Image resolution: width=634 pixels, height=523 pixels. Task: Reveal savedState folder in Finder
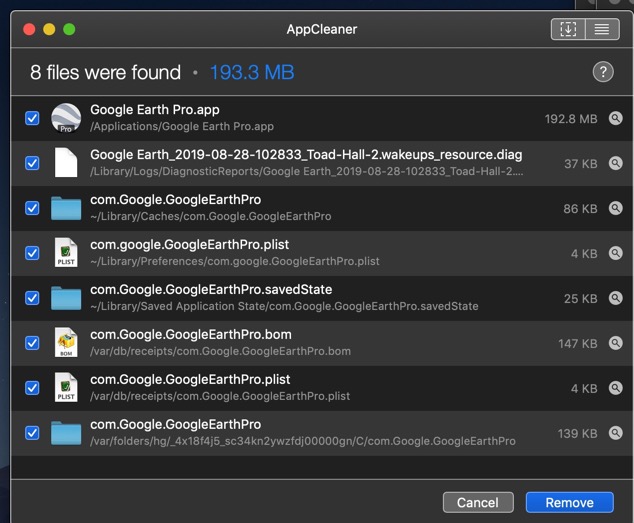(x=615, y=298)
